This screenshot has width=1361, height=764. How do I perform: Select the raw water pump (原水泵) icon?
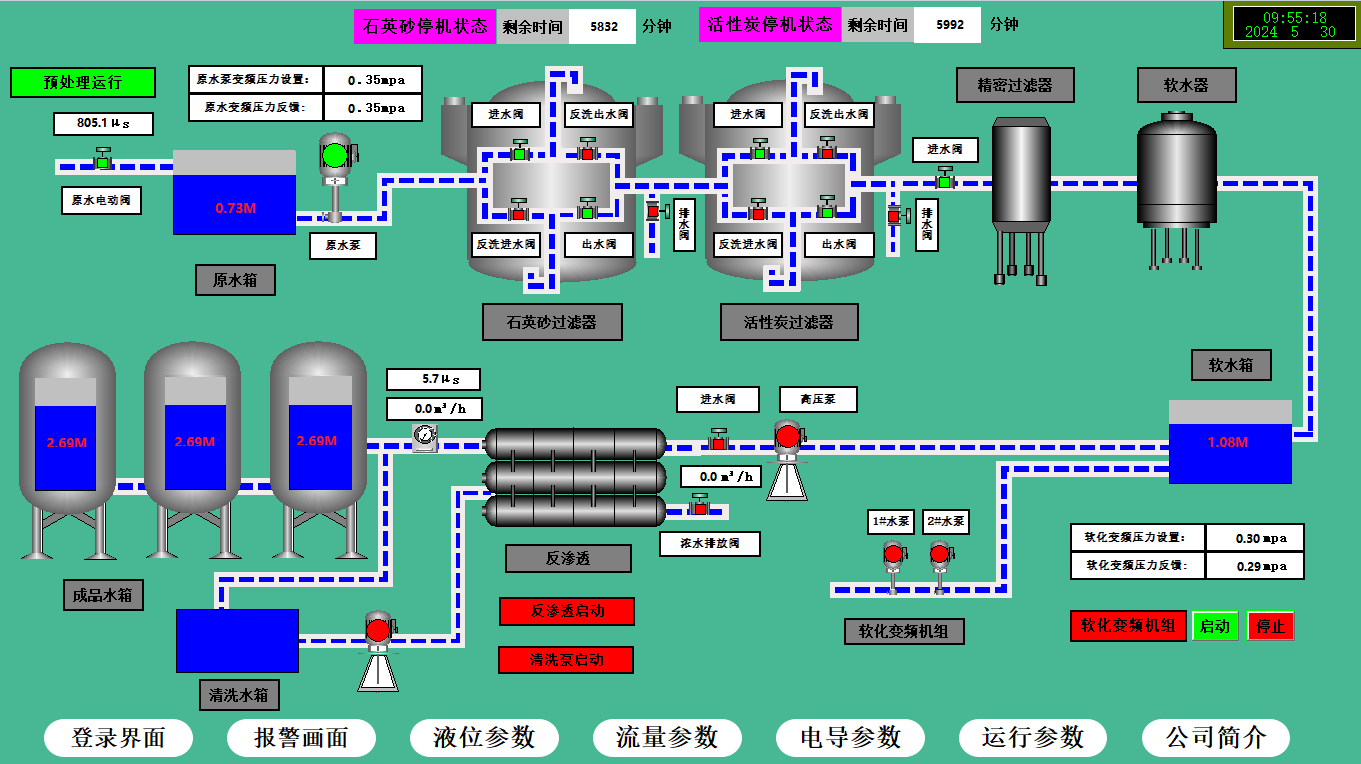click(337, 176)
